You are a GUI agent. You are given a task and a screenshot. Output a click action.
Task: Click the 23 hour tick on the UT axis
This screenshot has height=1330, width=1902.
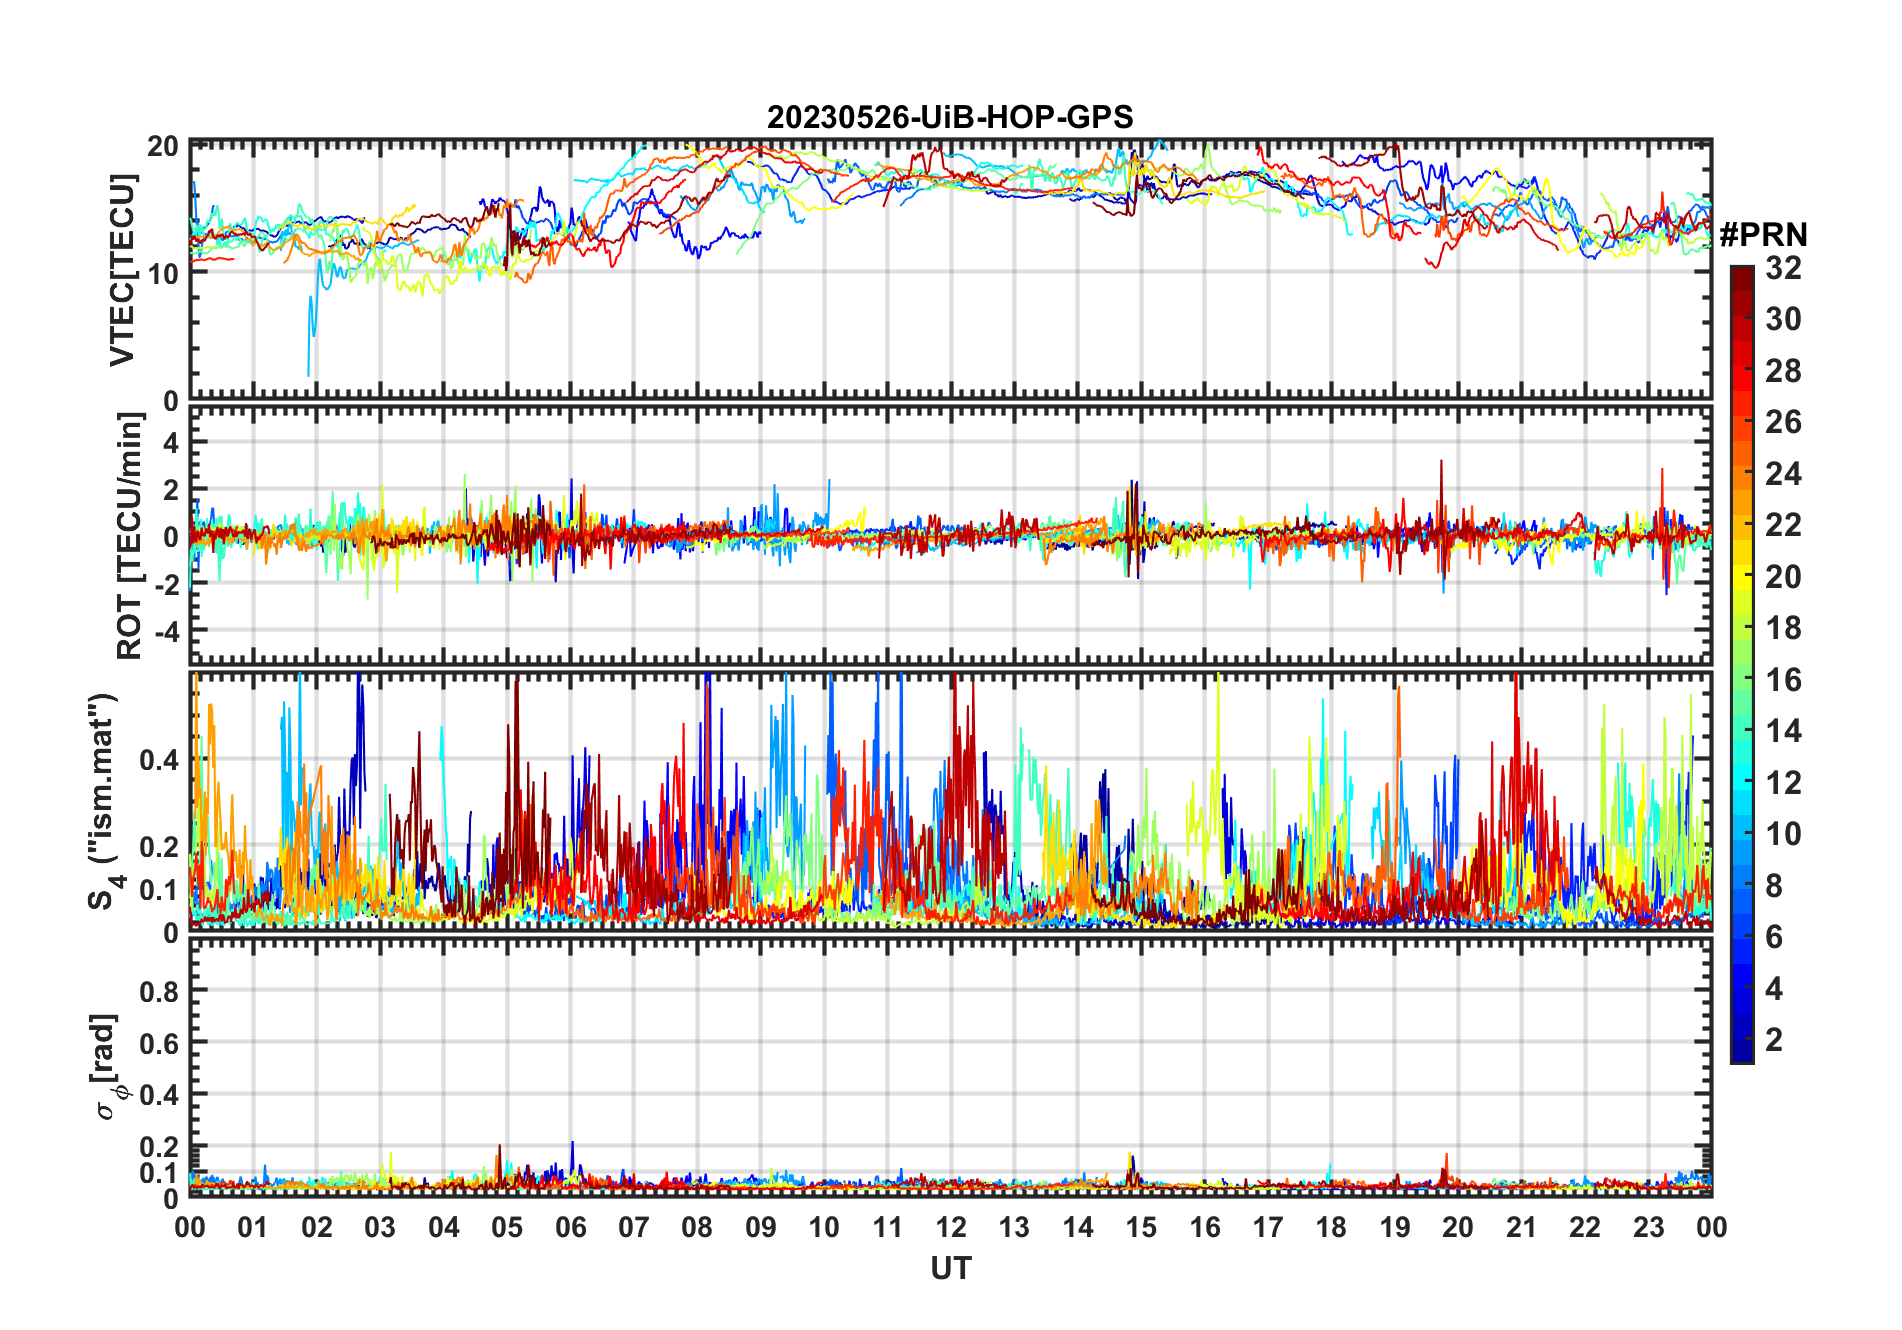(x=1648, y=1228)
